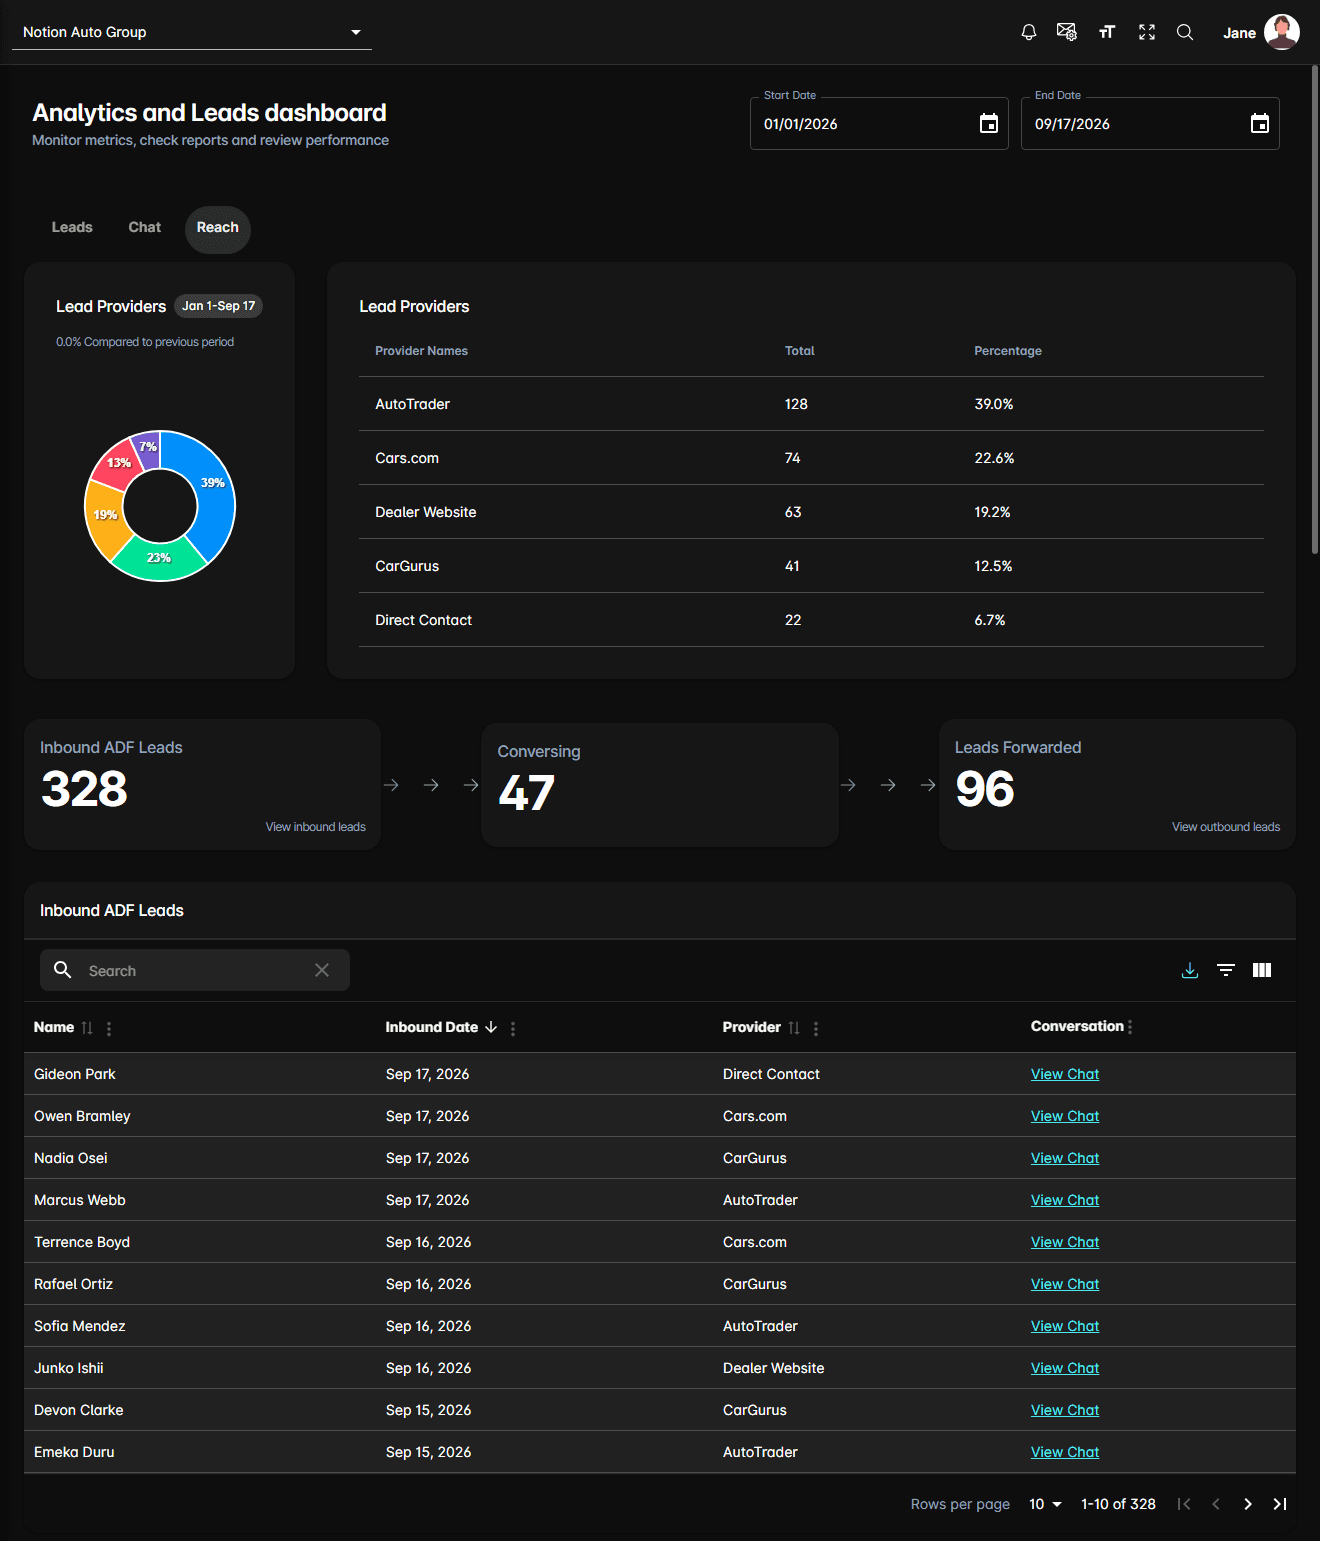Image resolution: width=1320 pixels, height=1541 pixels.
Task: Adjust text size using the font icon
Action: pos(1107,32)
